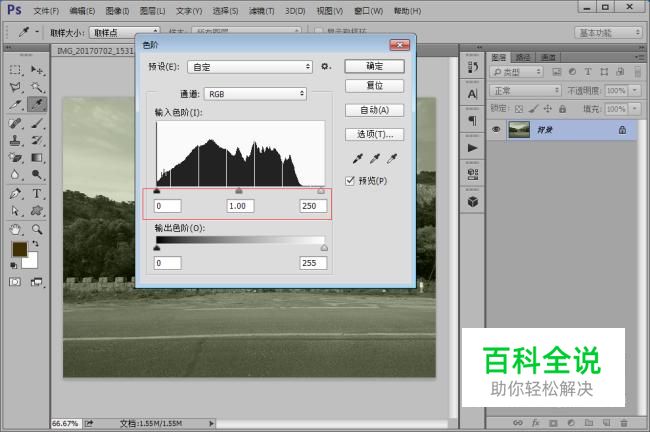Open the 取样大小 sample size dropdown
Viewport: 650px width, 432px height.
click(x=124, y=32)
